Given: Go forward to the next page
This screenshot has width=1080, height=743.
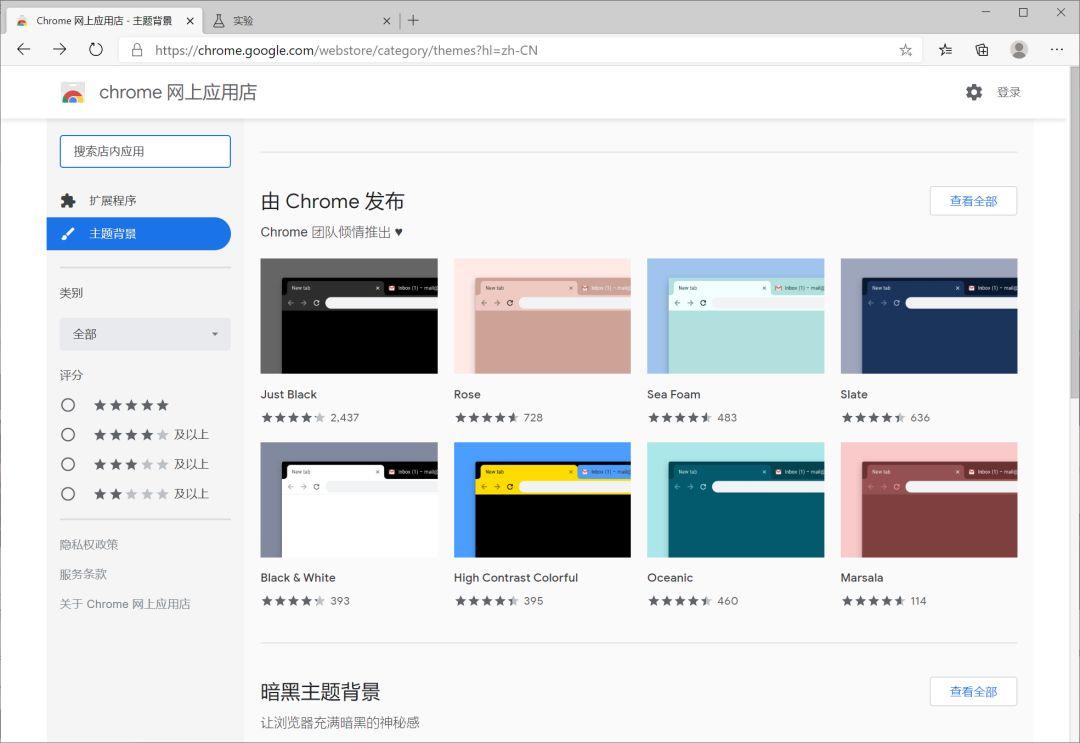Looking at the screenshot, I should point(60,50).
